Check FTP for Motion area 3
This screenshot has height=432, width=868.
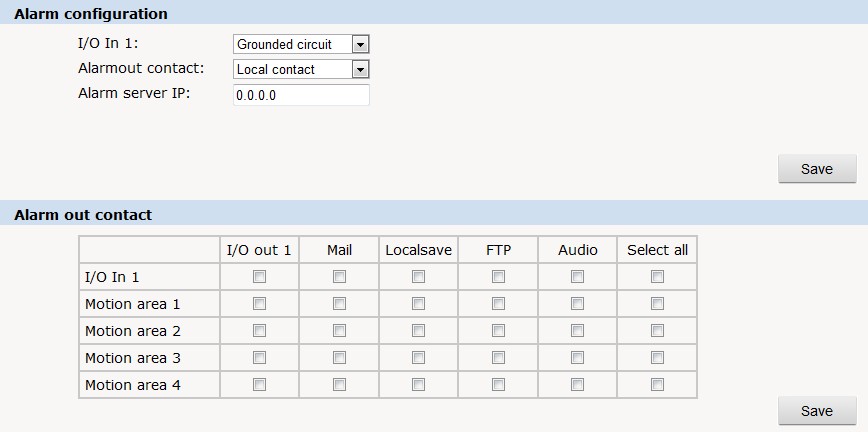point(498,358)
